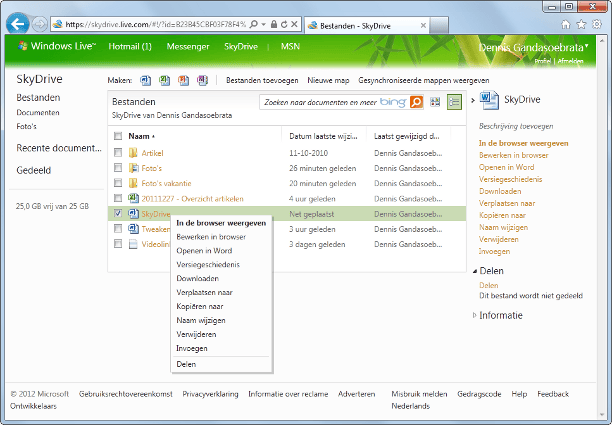Click the browser address URL field
The image size is (612, 425).
(155, 25)
